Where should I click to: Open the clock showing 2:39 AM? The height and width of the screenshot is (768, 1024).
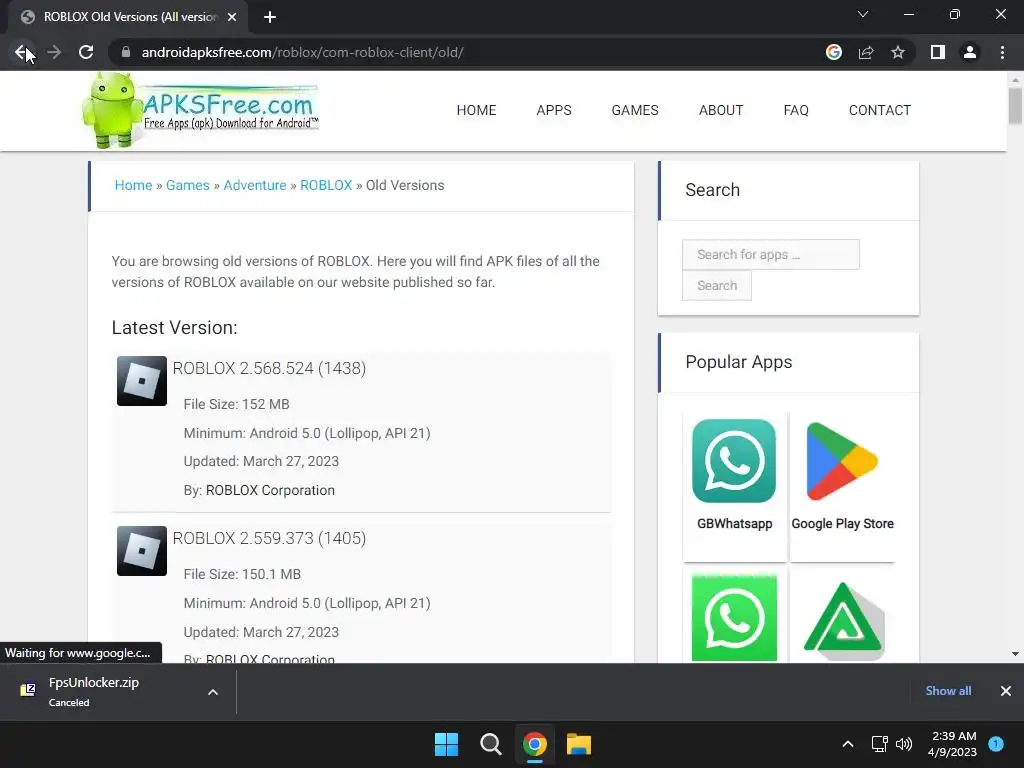[952, 744]
